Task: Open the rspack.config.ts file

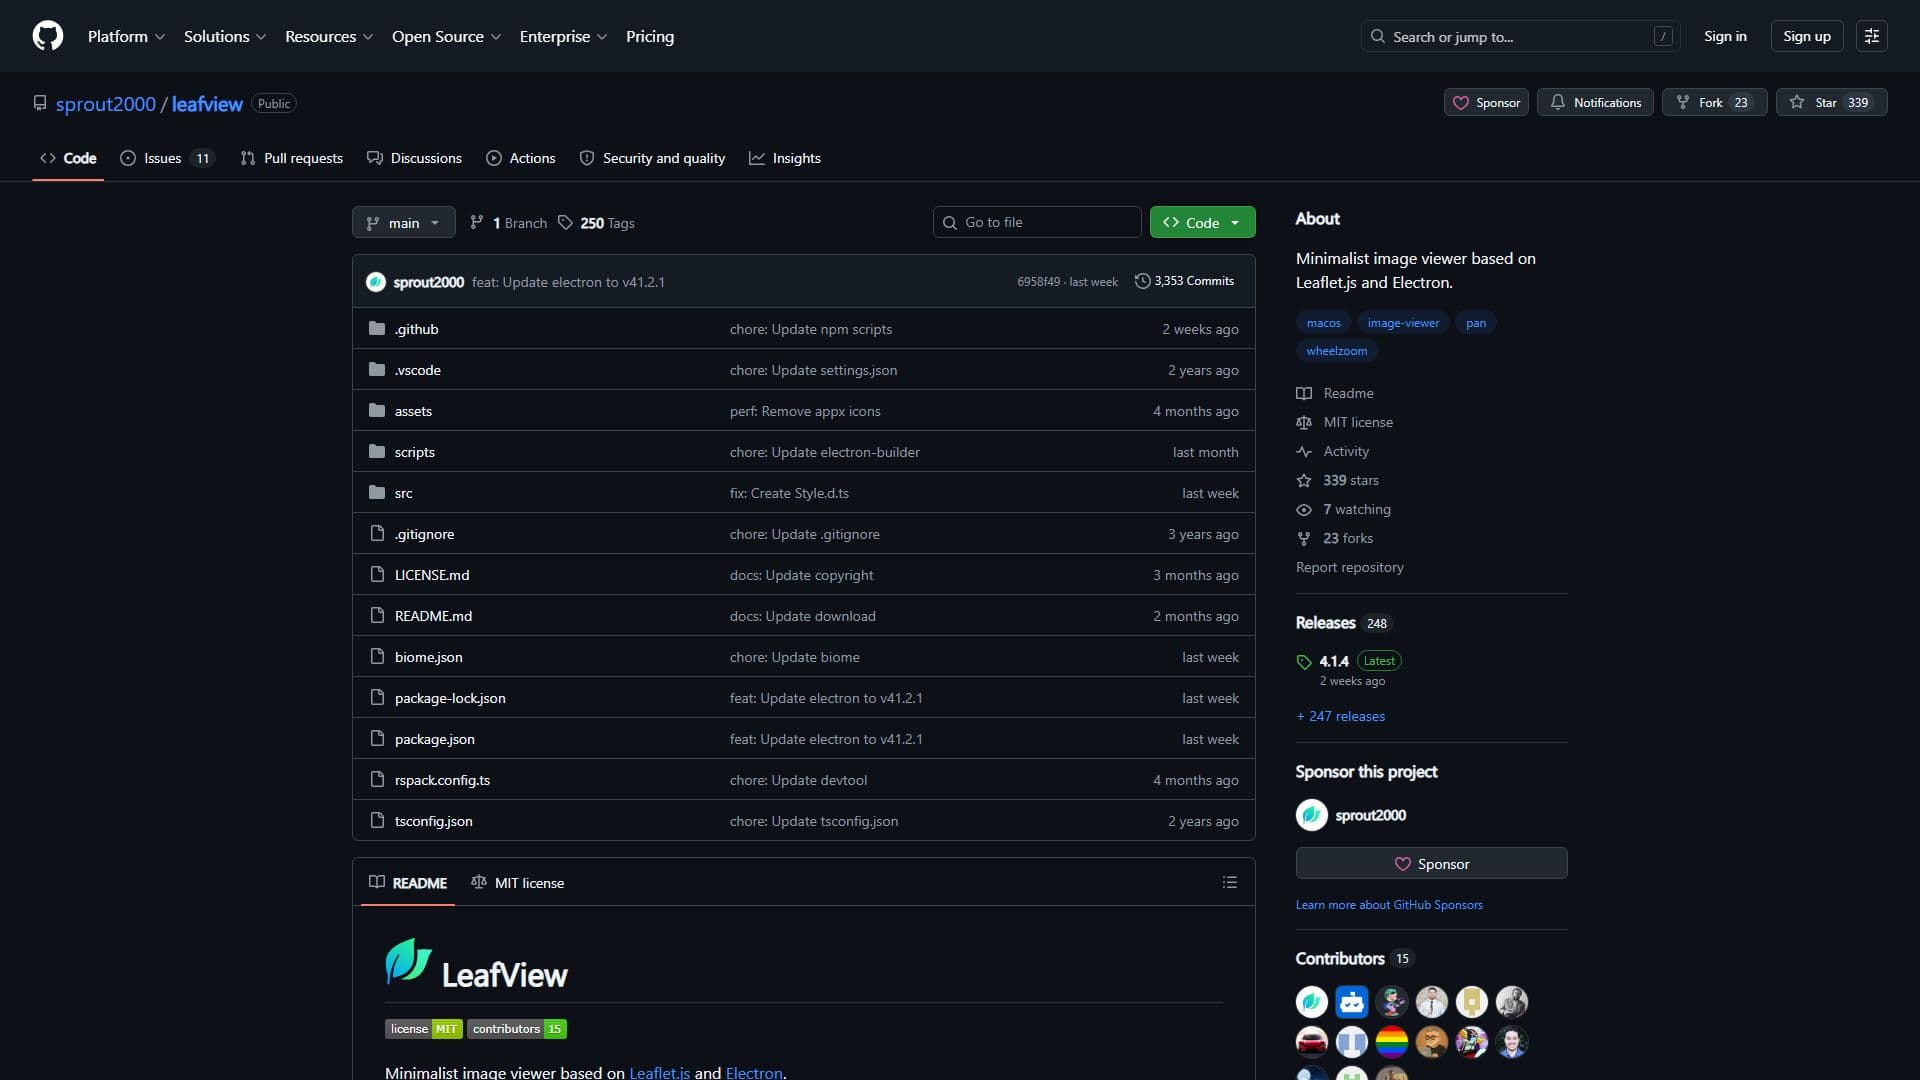Action: pos(442,780)
